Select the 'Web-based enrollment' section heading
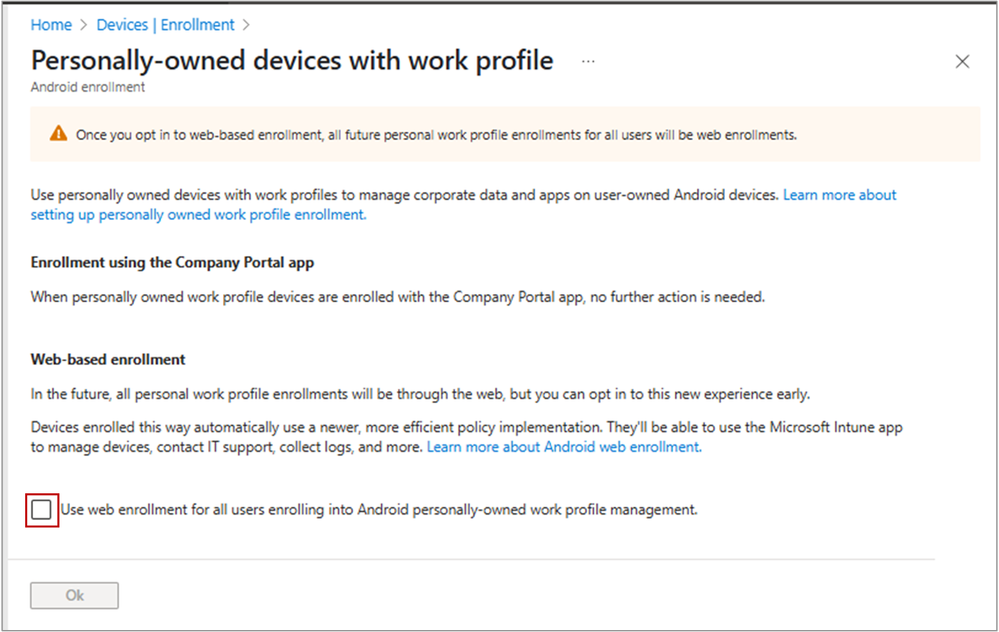Screen dimensions: 999x632 (x=108, y=359)
